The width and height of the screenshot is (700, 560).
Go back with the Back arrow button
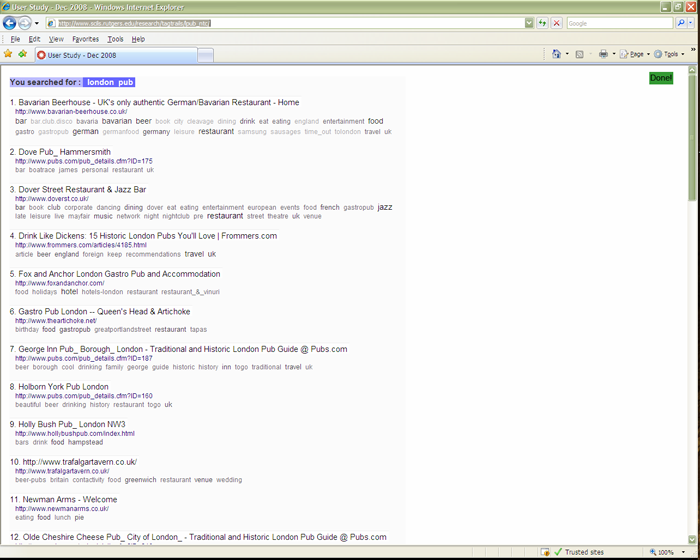point(9,23)
